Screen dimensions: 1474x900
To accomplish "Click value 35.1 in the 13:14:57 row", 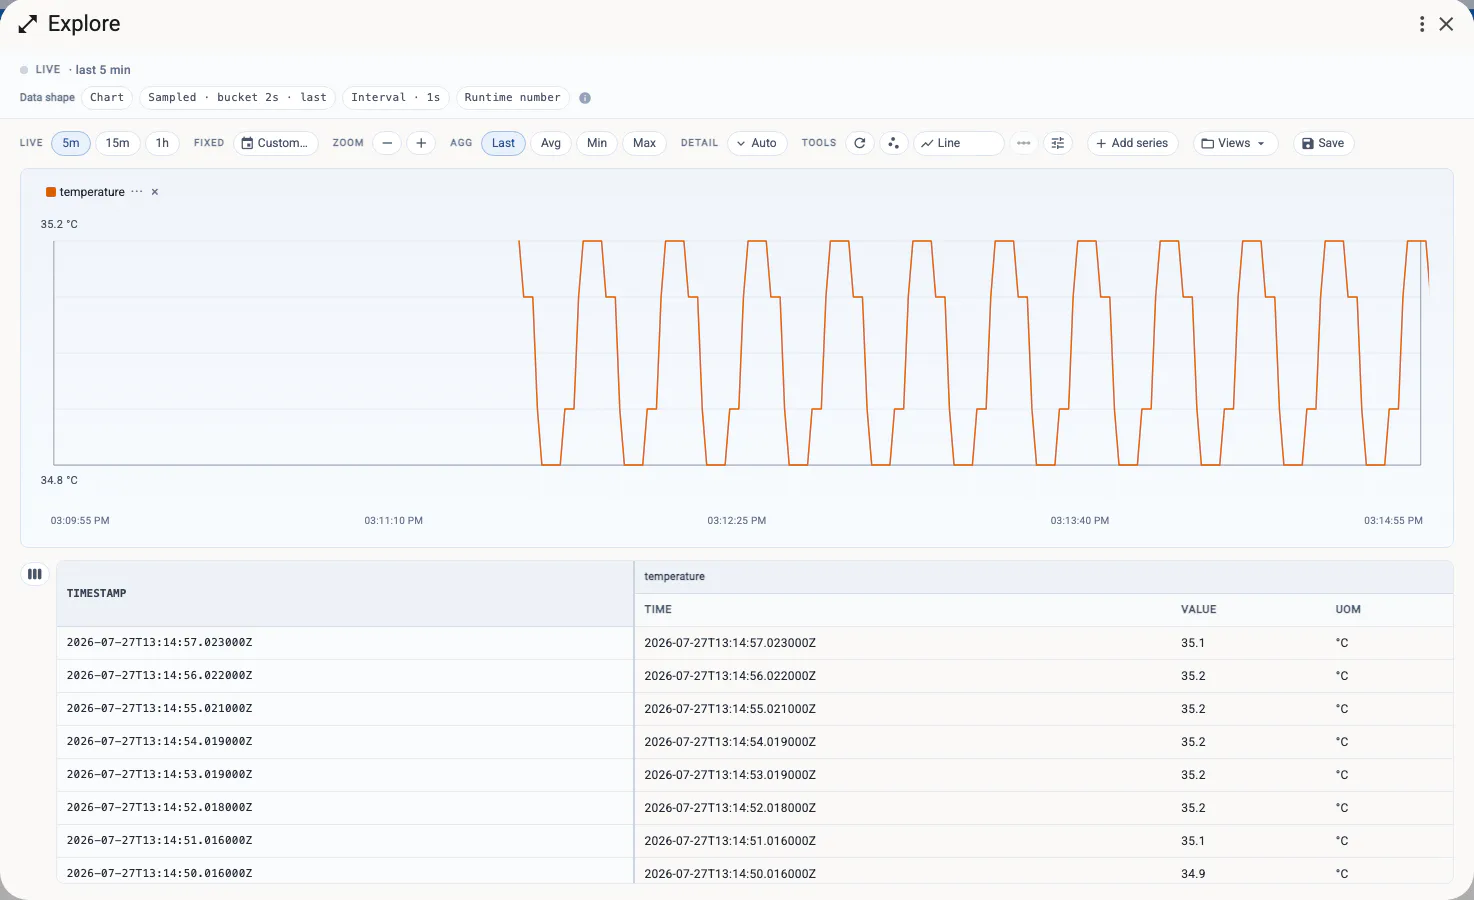I will [x=1193, y=643].
